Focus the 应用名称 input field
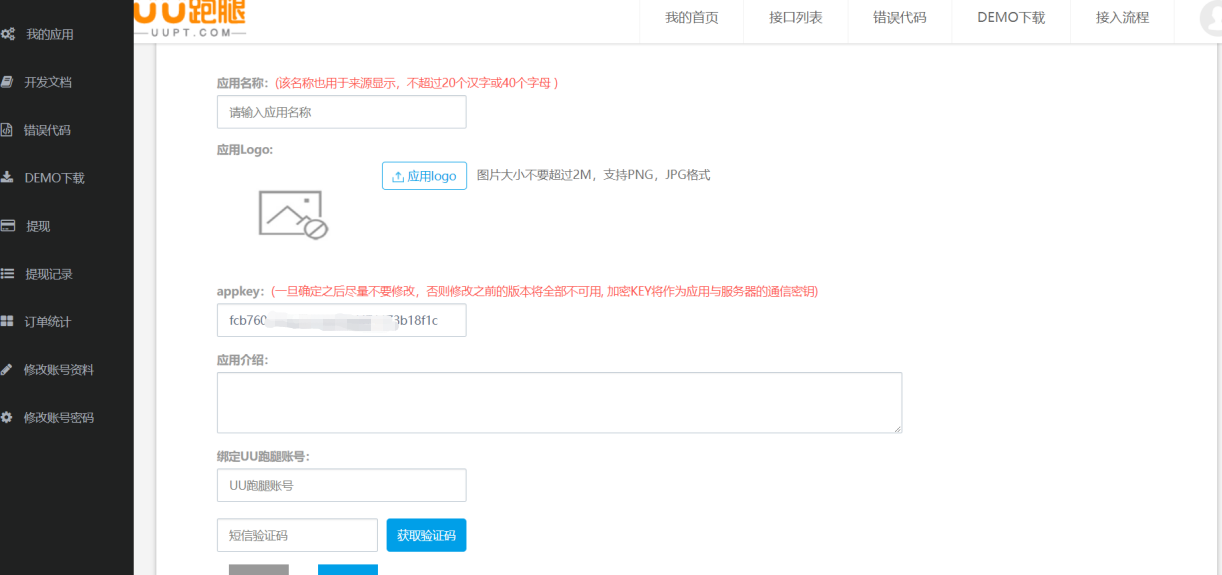Image resolution: width=1222 pixels, height=575 pixels. tap(342, 112)
